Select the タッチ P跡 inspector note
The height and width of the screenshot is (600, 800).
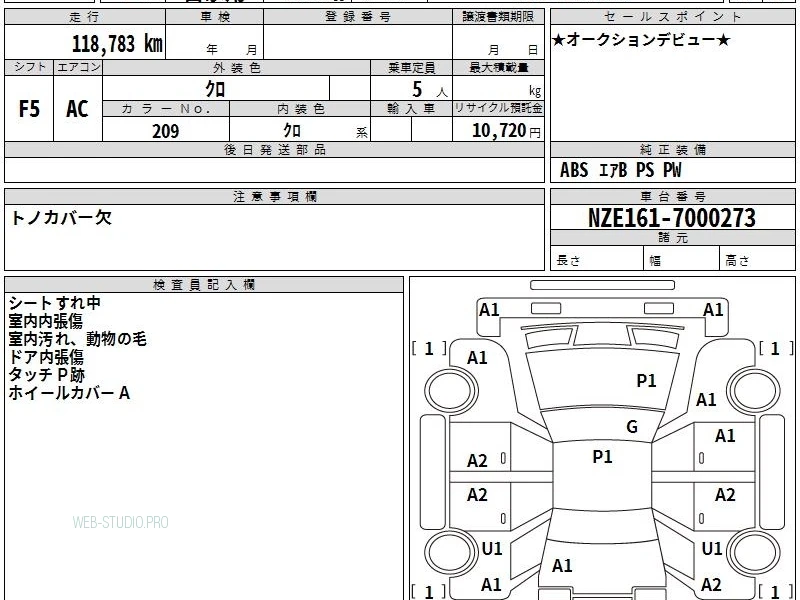(x=46, y=375)
